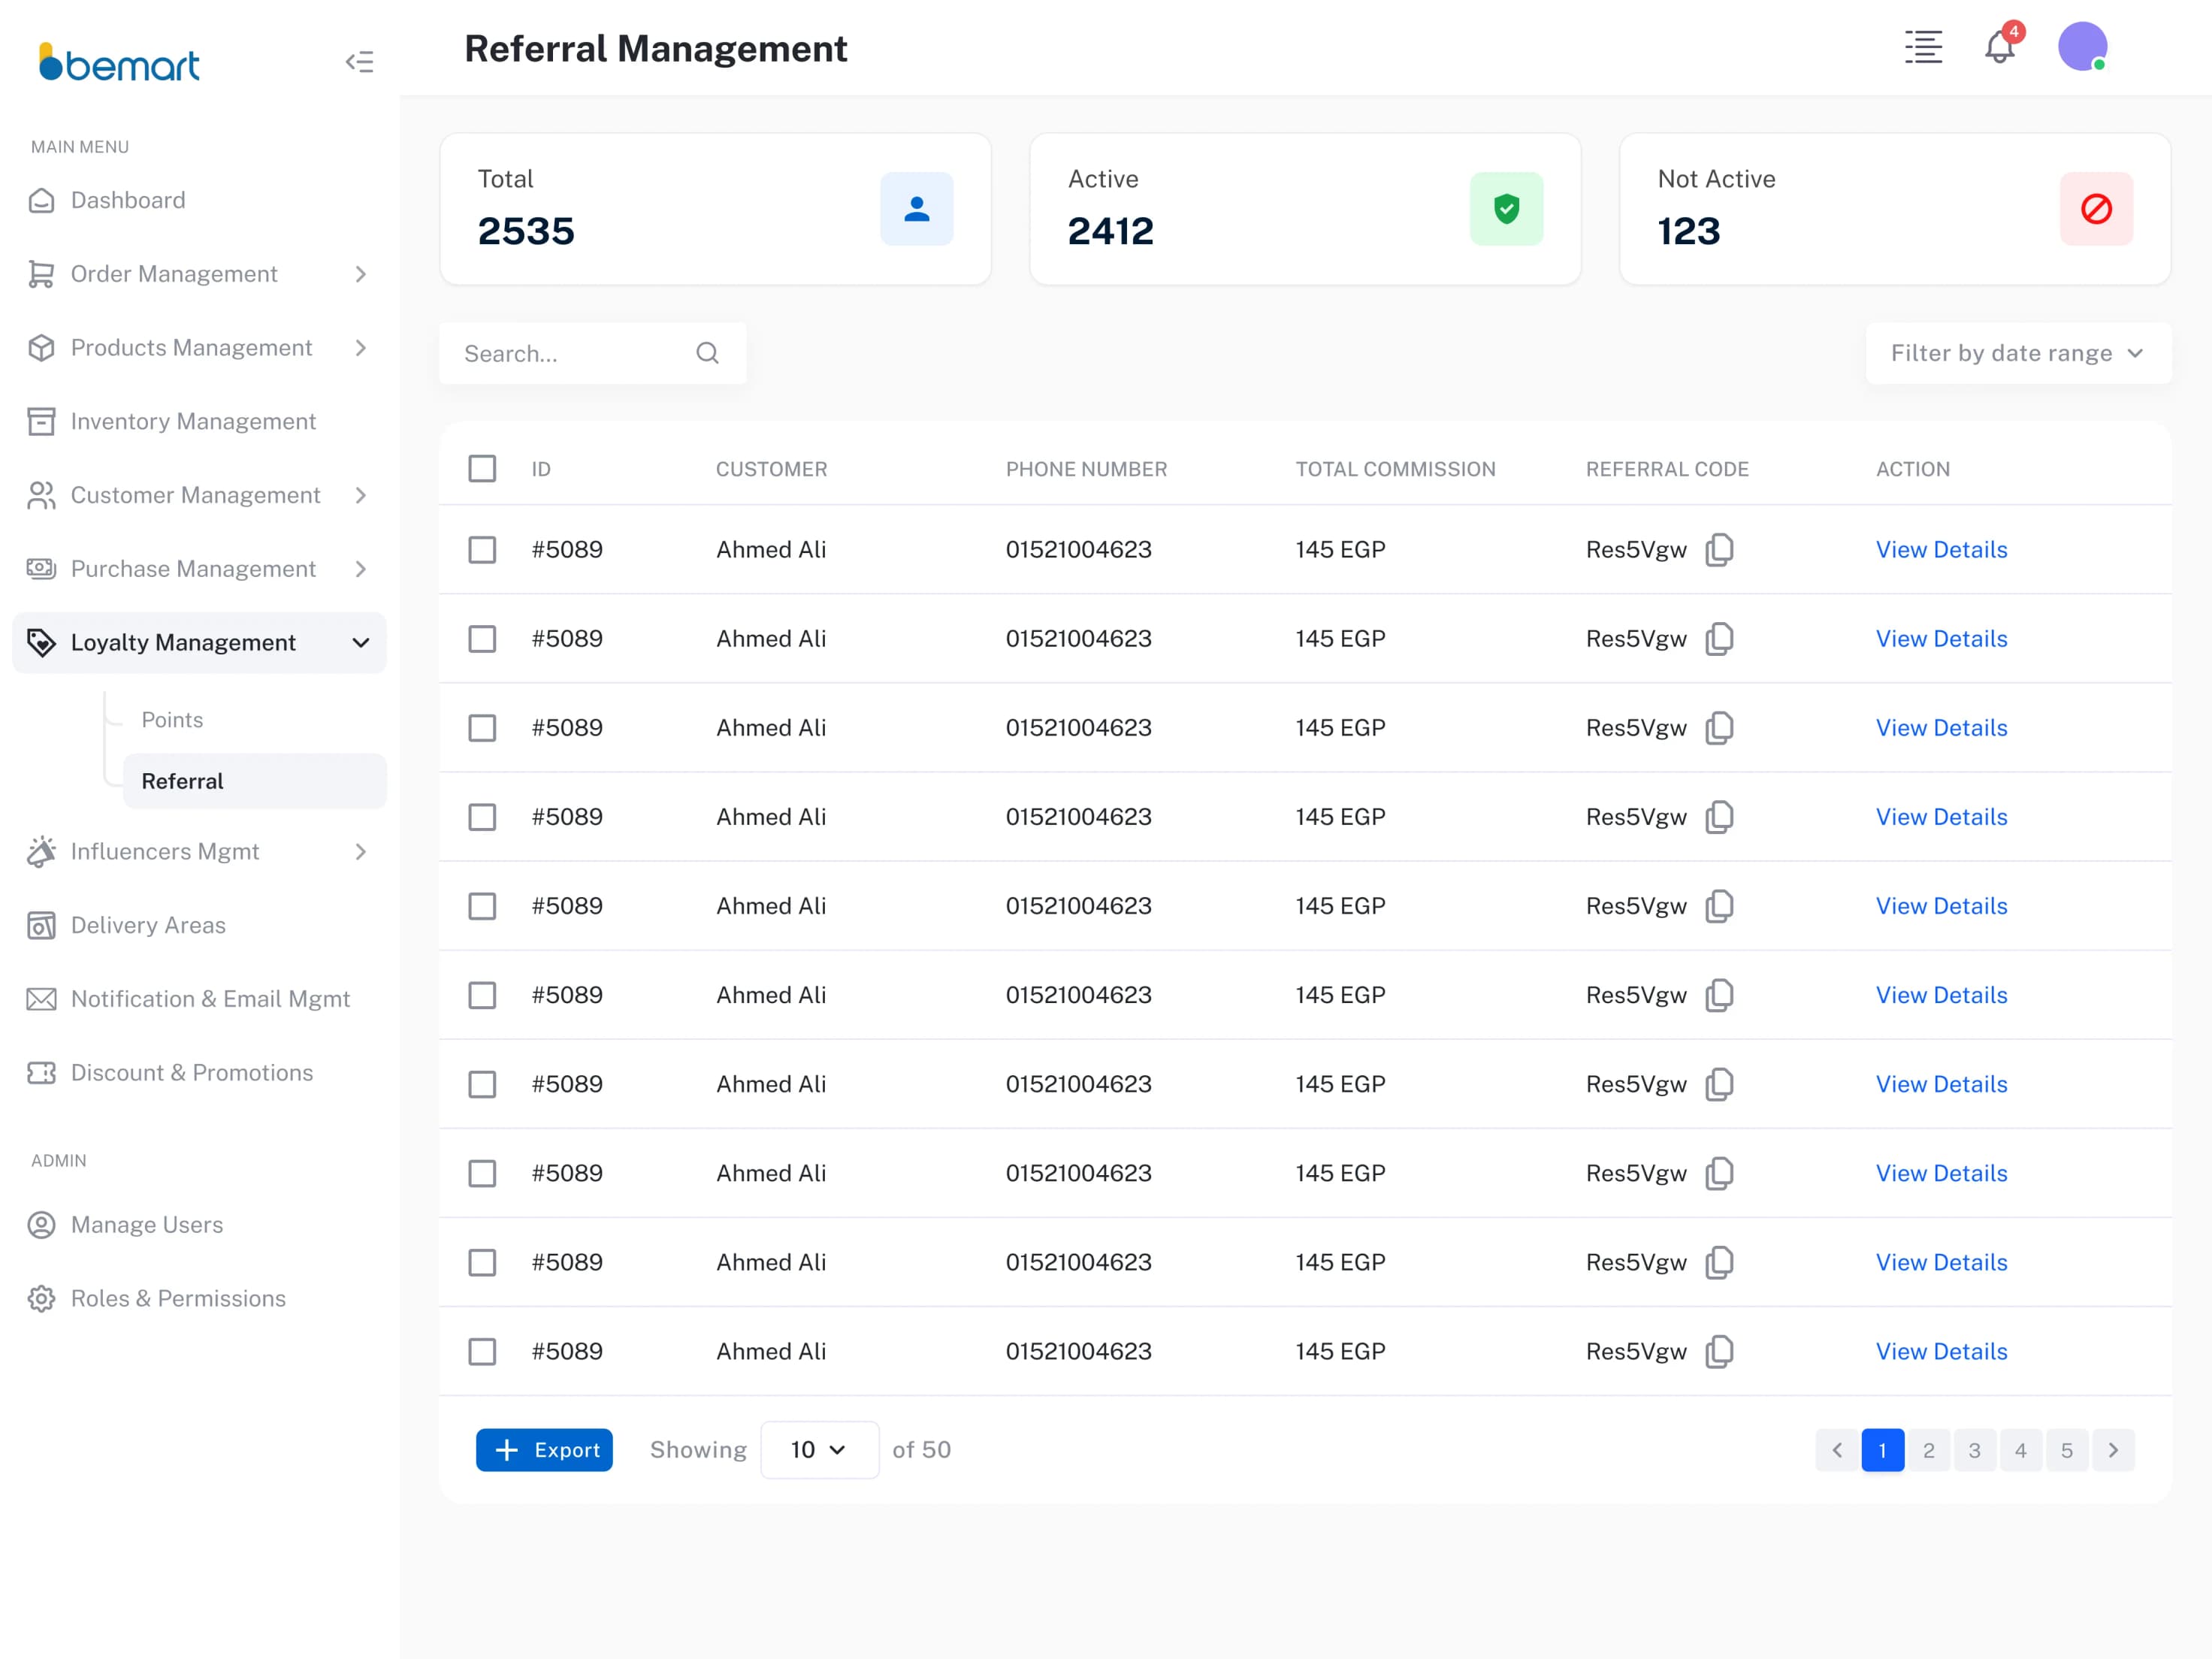The height and width of the screenshot is (1659, 2212).
Task: Open the purple user avatar
Action: click(x=2082, y=46)
